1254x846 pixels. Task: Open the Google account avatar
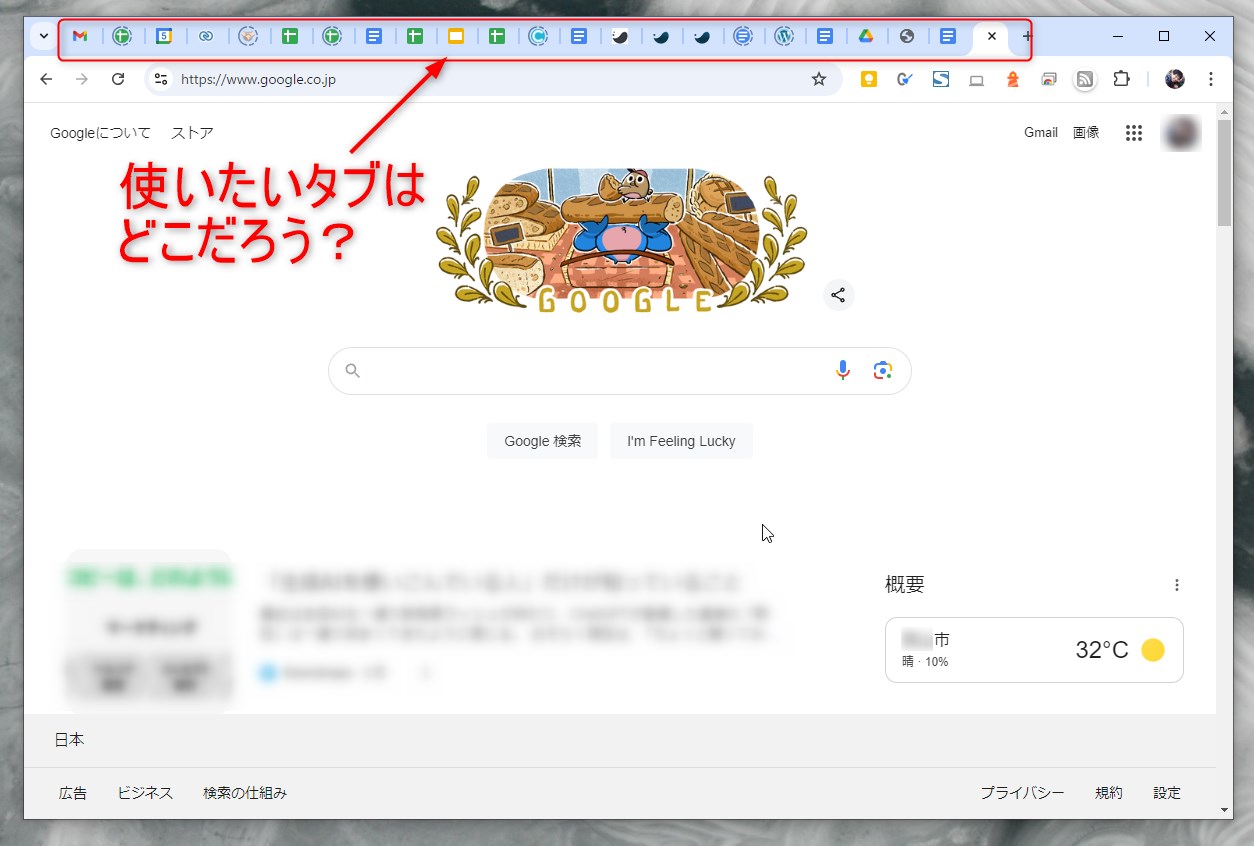[x=1181, y=133]
